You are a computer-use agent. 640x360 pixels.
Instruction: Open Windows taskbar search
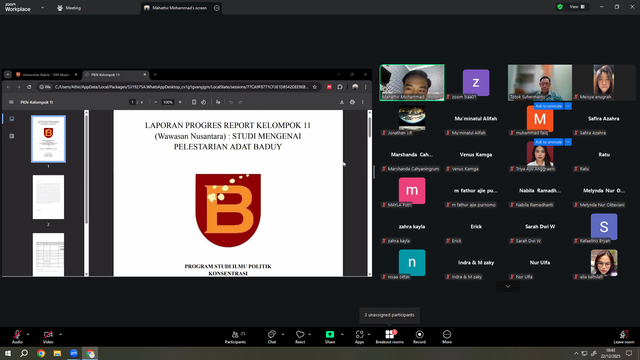point(24,353)
